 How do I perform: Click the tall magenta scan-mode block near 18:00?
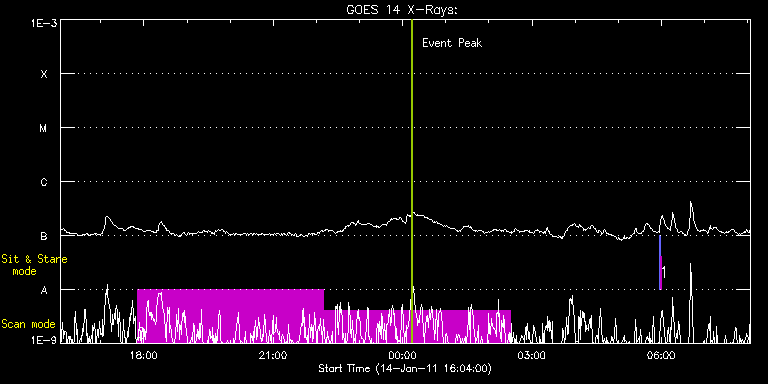point(230,316)
